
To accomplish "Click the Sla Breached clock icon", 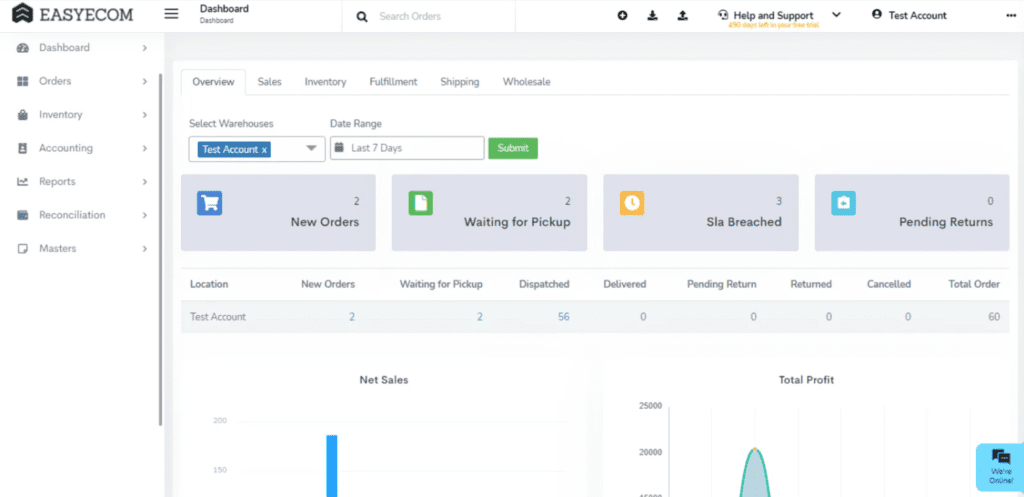I will (632, 203).
